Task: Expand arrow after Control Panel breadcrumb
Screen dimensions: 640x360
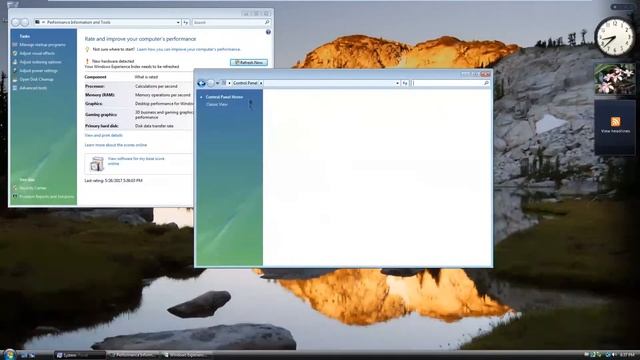Action: click(x=261, y=83)
